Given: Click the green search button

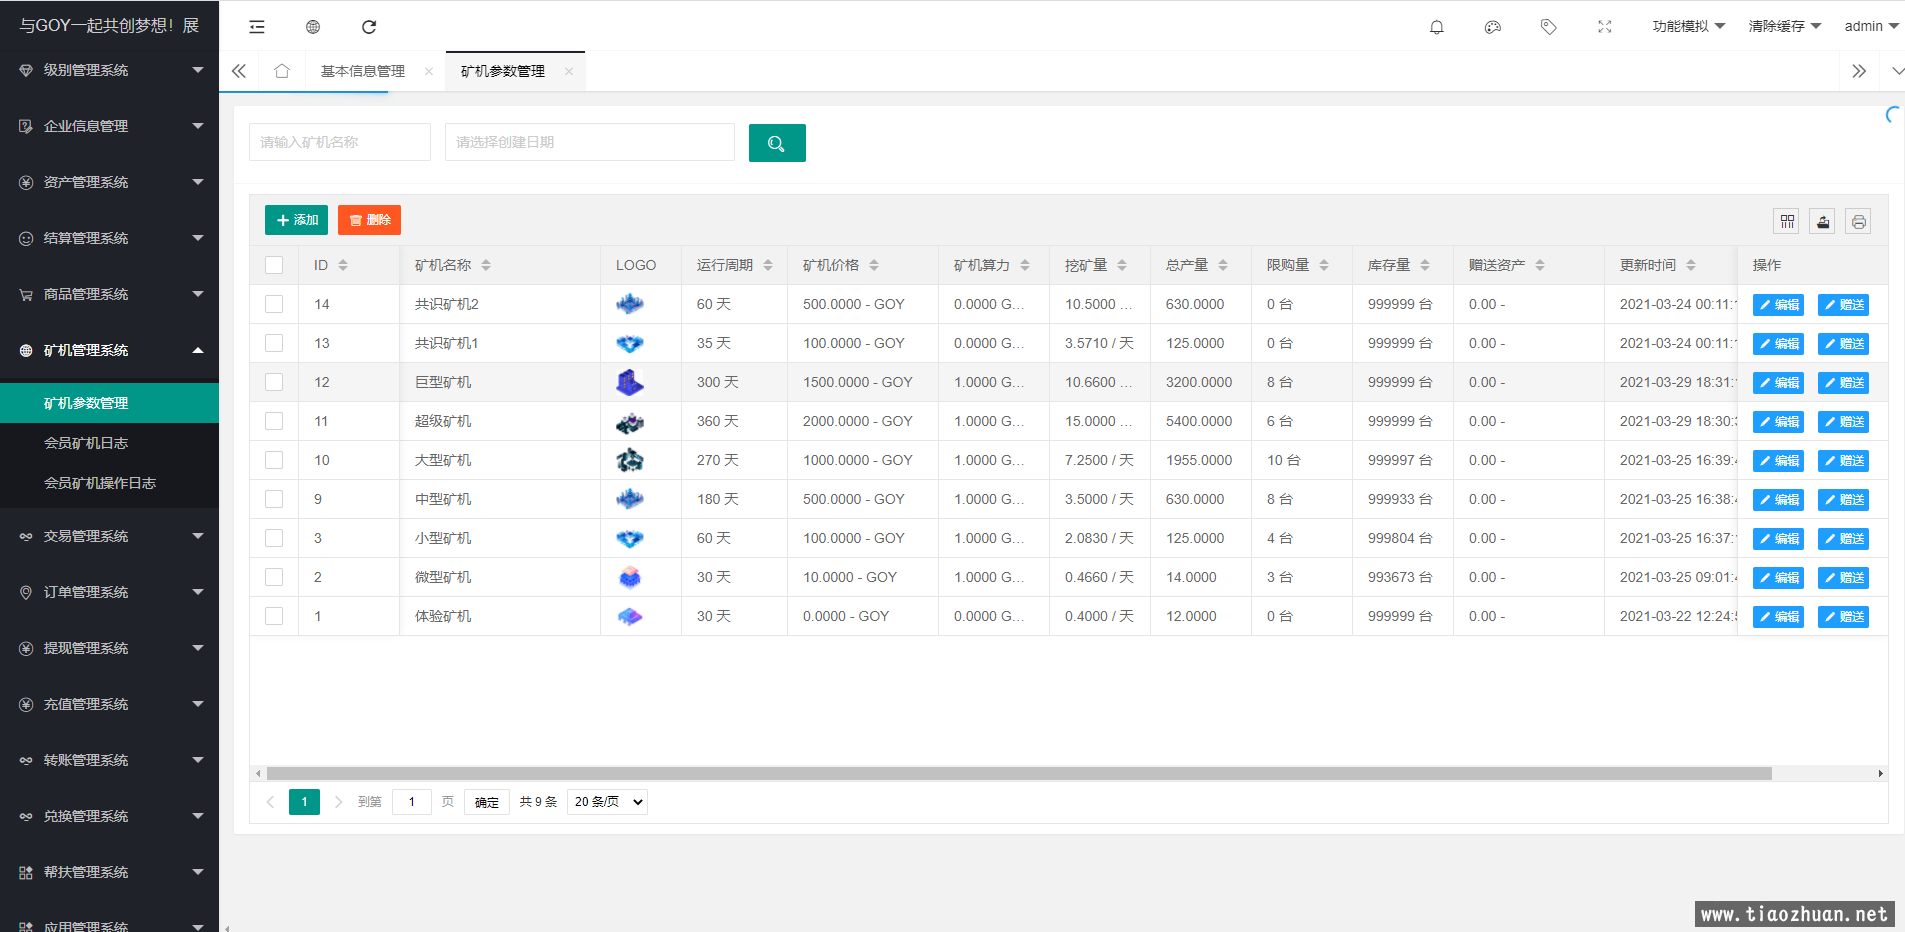Looking at the screenshot, I should click(x=777, y=143).
